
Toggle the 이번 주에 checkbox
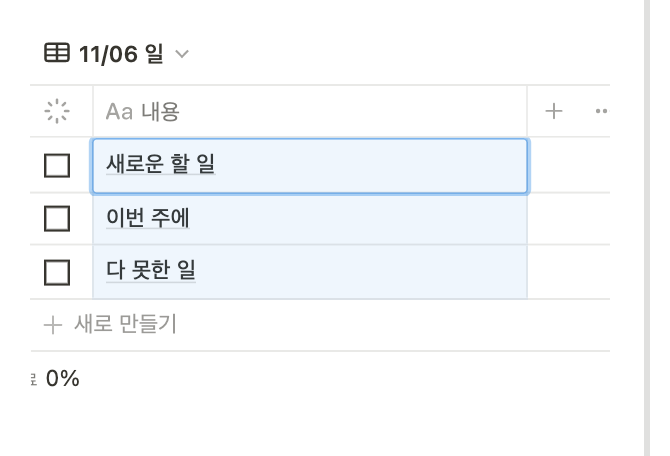[57, 218]
